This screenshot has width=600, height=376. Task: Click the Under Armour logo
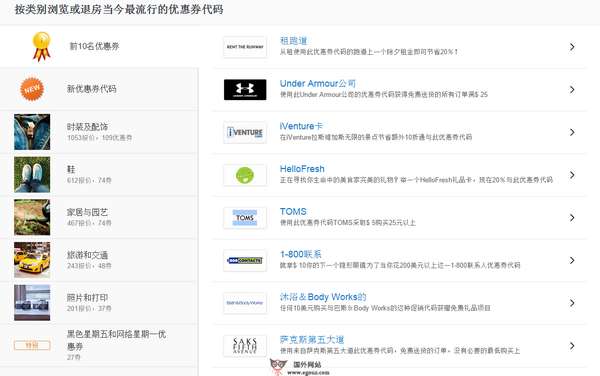tap(245, 90)
